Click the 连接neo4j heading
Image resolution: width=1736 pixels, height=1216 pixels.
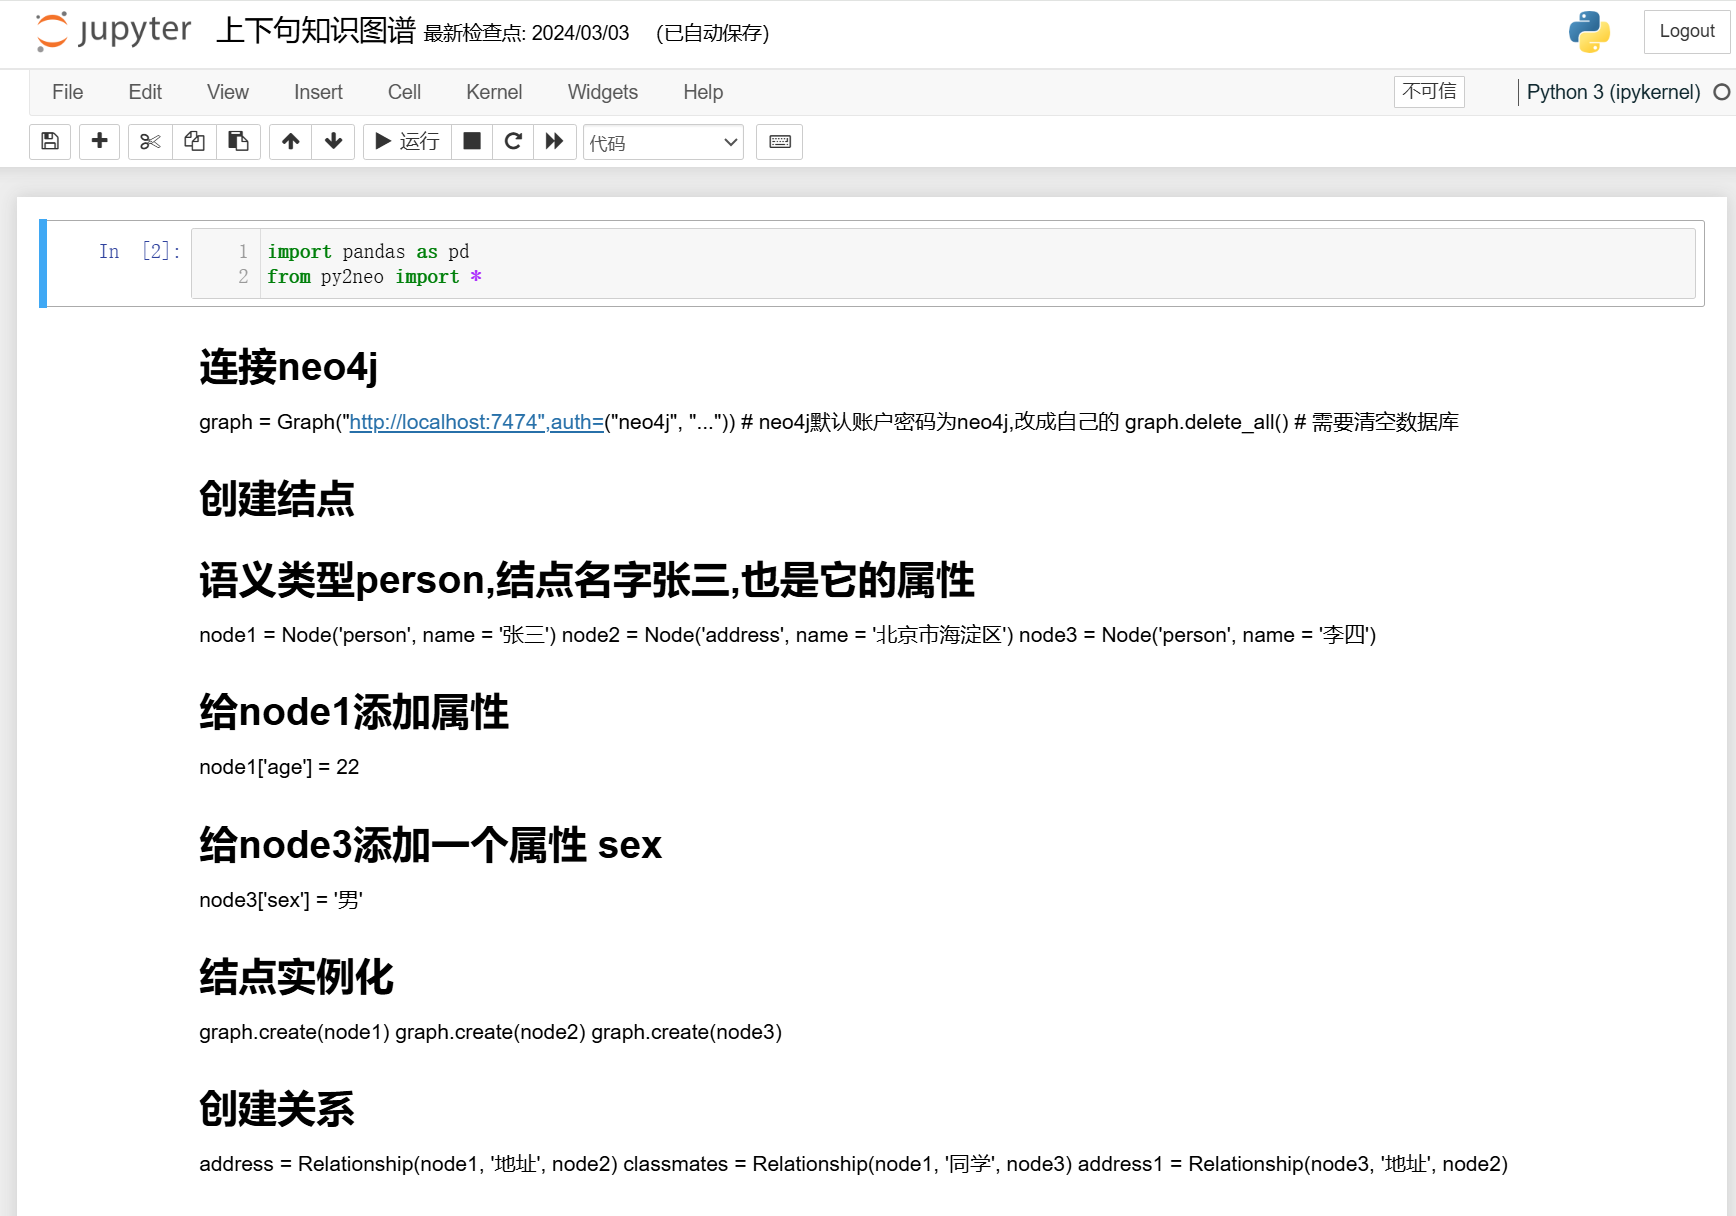288,367
